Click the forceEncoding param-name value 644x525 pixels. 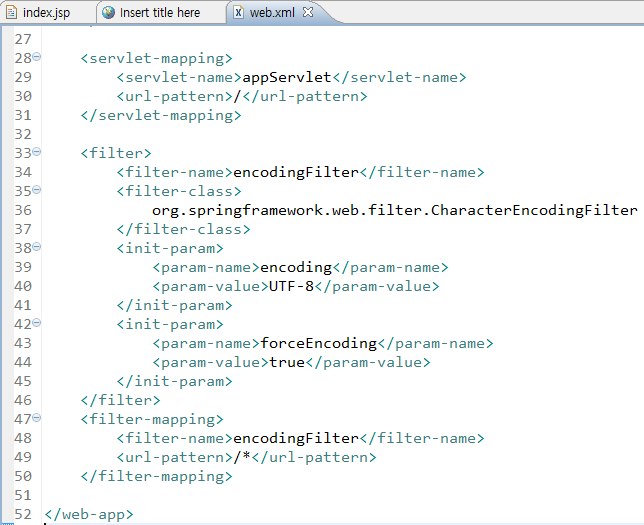[318, 343]
